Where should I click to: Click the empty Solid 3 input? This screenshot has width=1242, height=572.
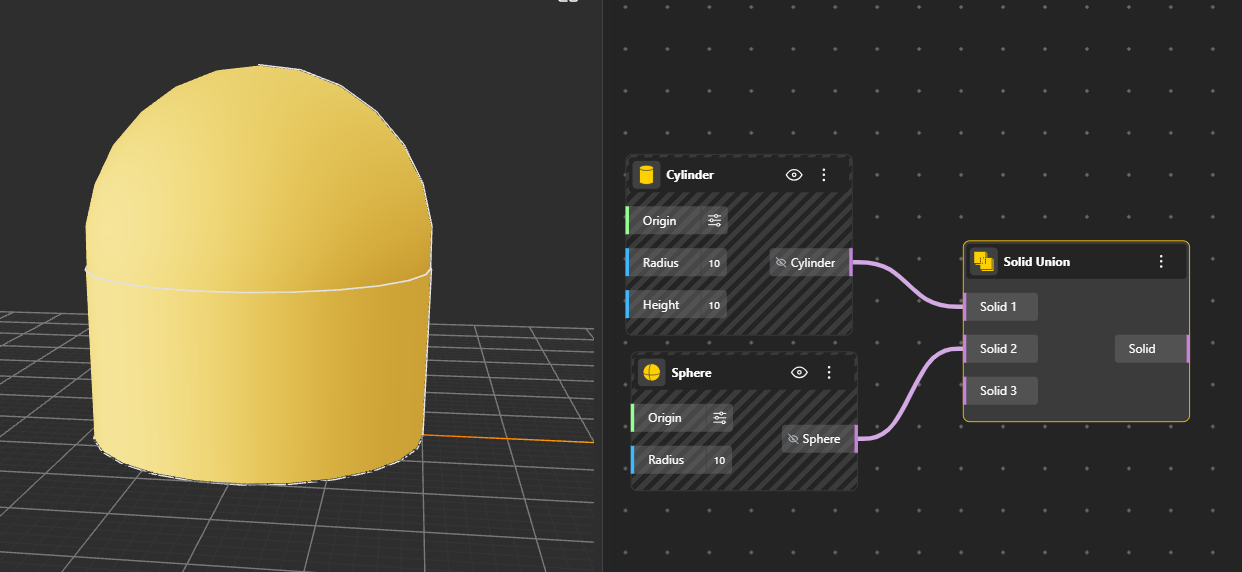(x=999, y=391)
